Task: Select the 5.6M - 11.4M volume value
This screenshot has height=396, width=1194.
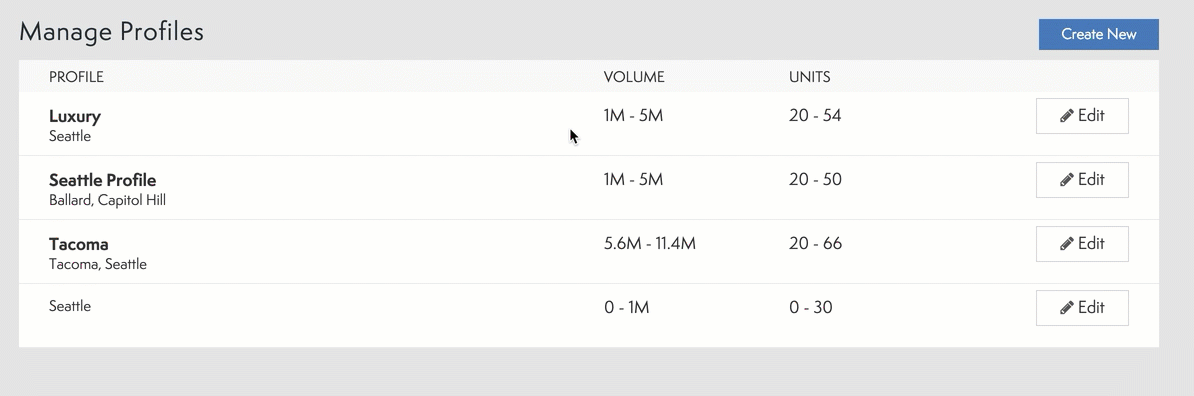Action: [x=650, y=244]
